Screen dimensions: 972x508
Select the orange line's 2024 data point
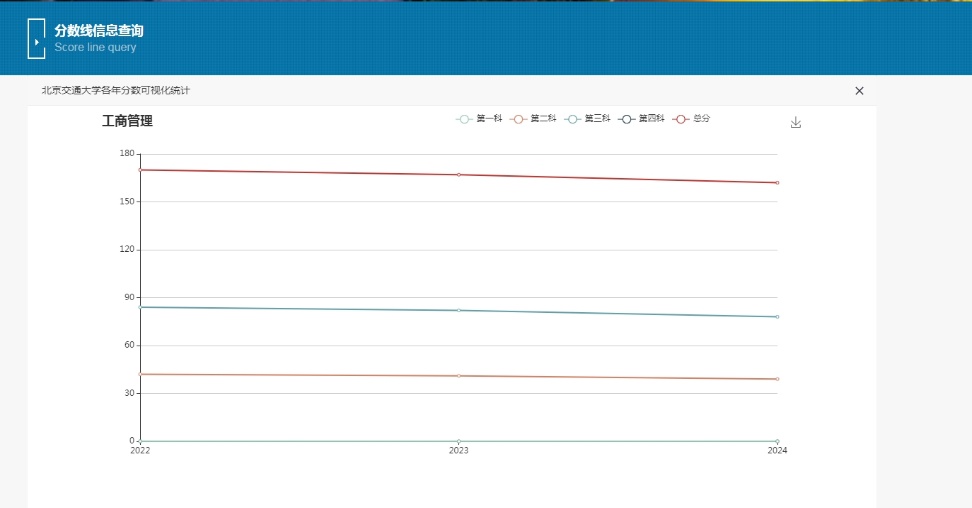777,379
